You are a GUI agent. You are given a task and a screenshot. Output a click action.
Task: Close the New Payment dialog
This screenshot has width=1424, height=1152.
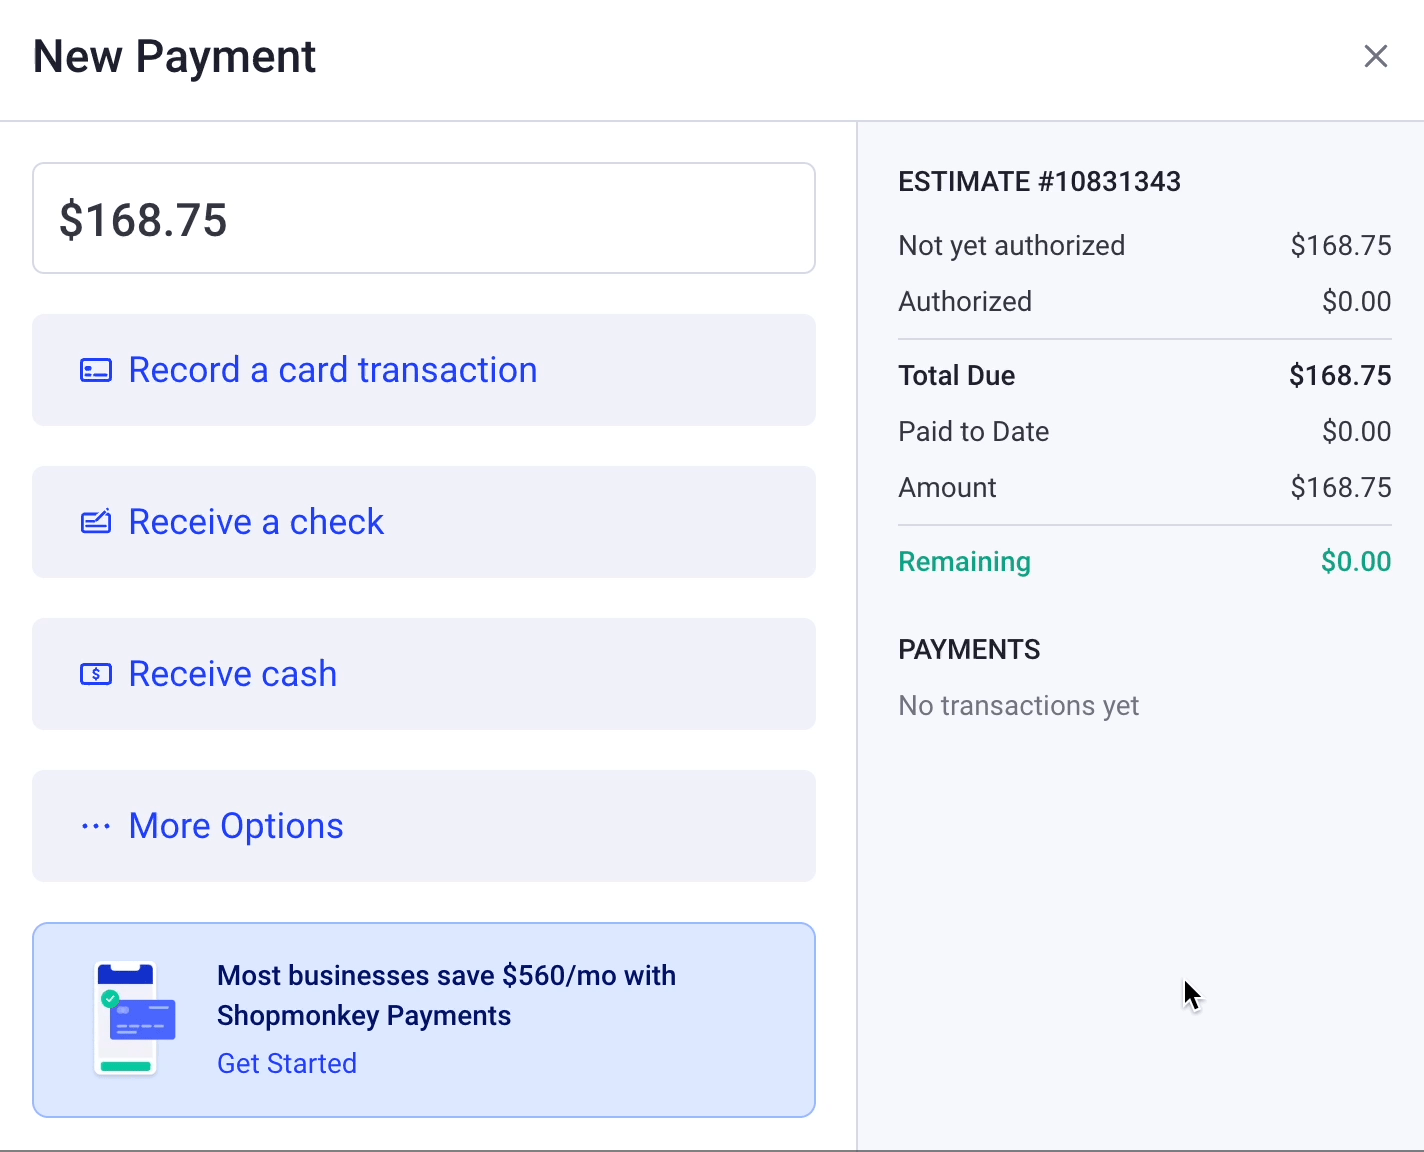[x=1376, y=56]
